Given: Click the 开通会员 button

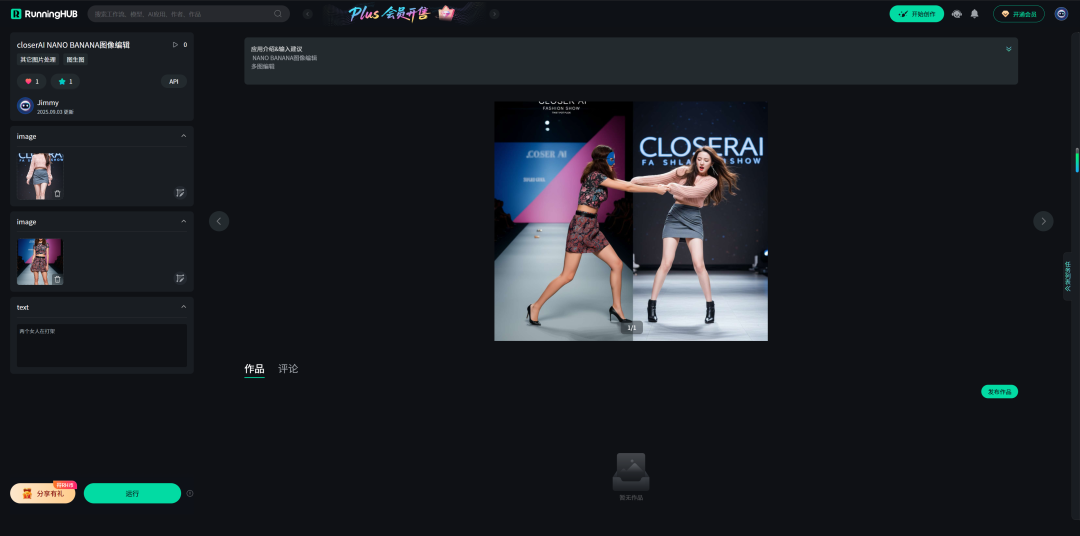Looking at the screenshot, I should (1019, 14).
